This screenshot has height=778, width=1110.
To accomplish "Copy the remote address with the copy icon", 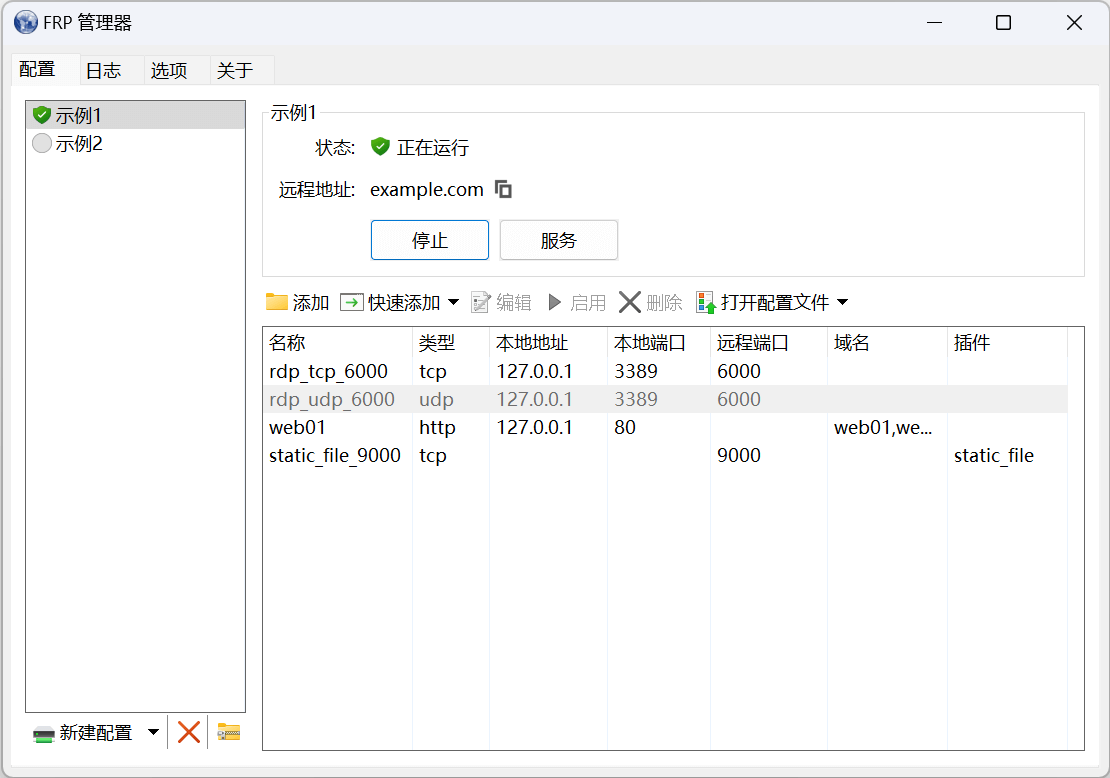I will [503, 189].
